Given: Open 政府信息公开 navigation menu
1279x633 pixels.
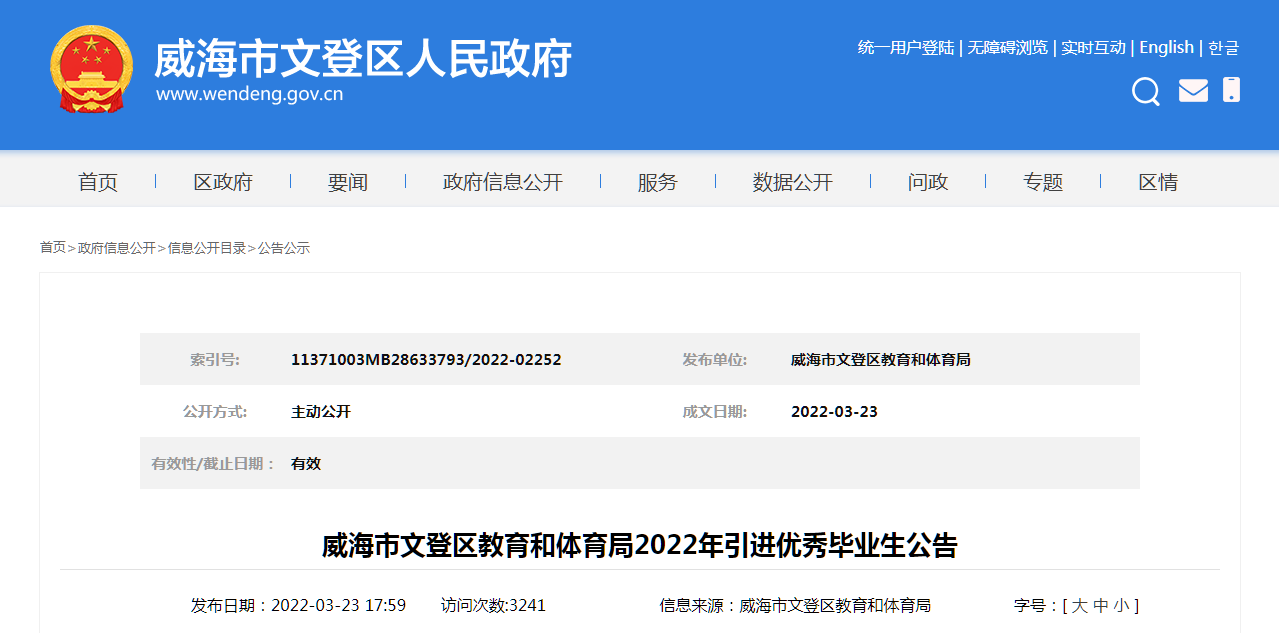Looking at the screenshot, I should (x=503, y=182).
